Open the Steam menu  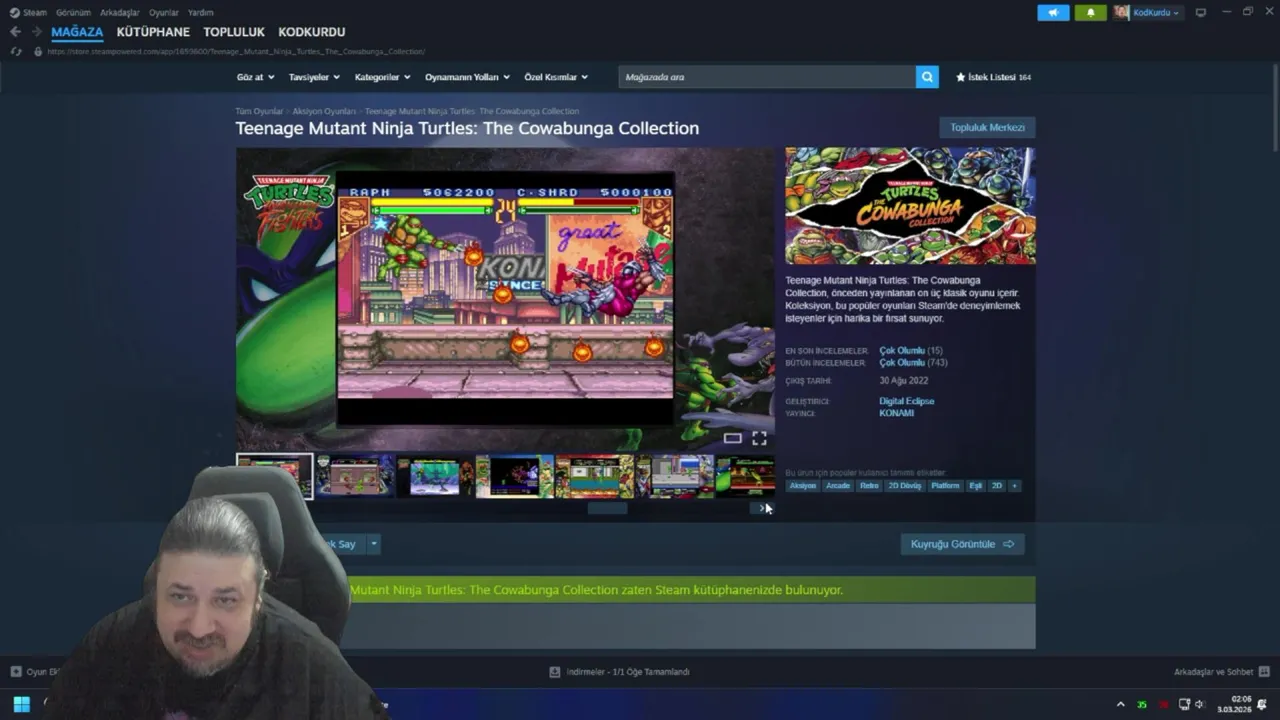click(x=35, y=13)
